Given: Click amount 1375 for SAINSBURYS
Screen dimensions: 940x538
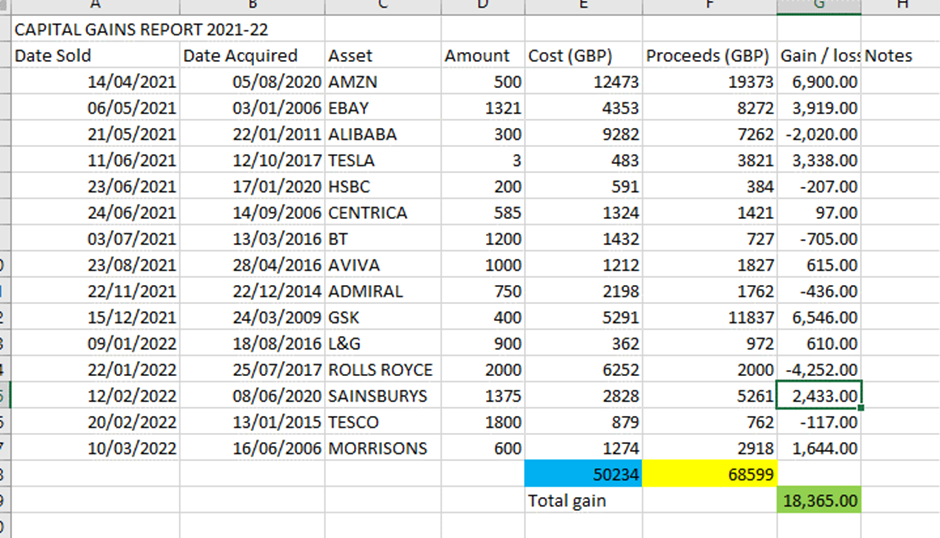Looking at the screenshot, I should click(483, 396).
